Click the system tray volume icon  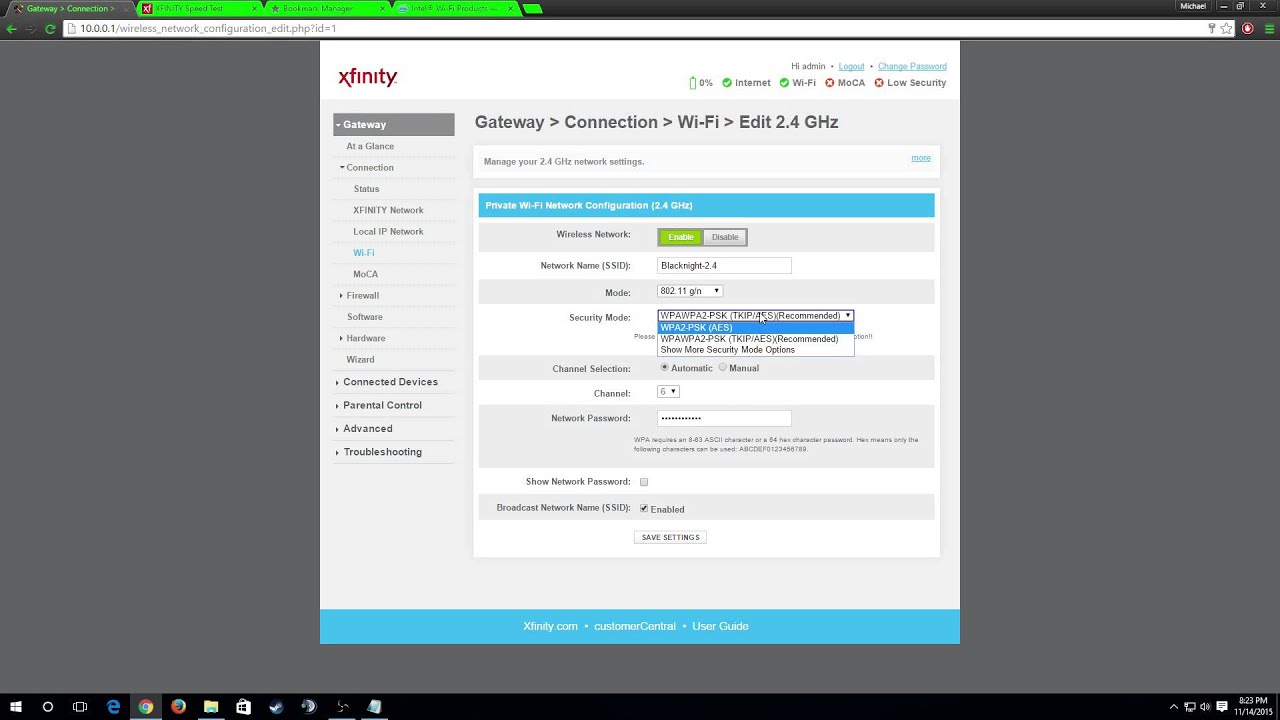coord(1205,707)
